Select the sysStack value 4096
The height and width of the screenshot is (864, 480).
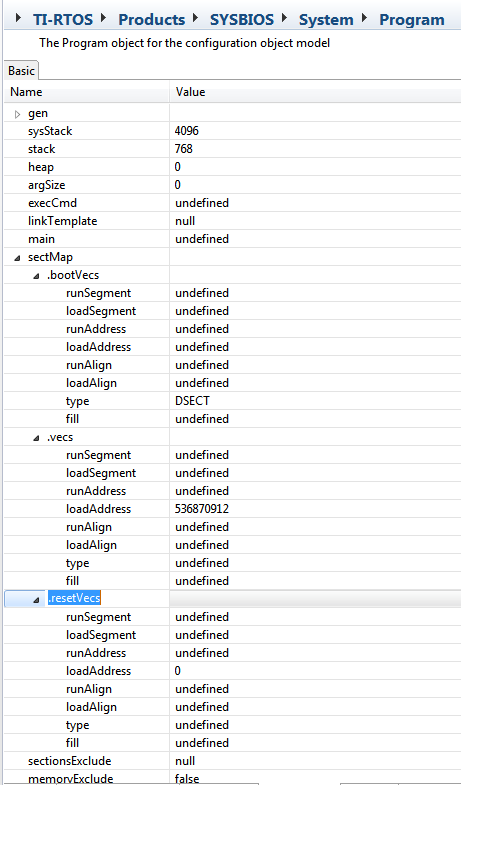(x=187, y=131)
